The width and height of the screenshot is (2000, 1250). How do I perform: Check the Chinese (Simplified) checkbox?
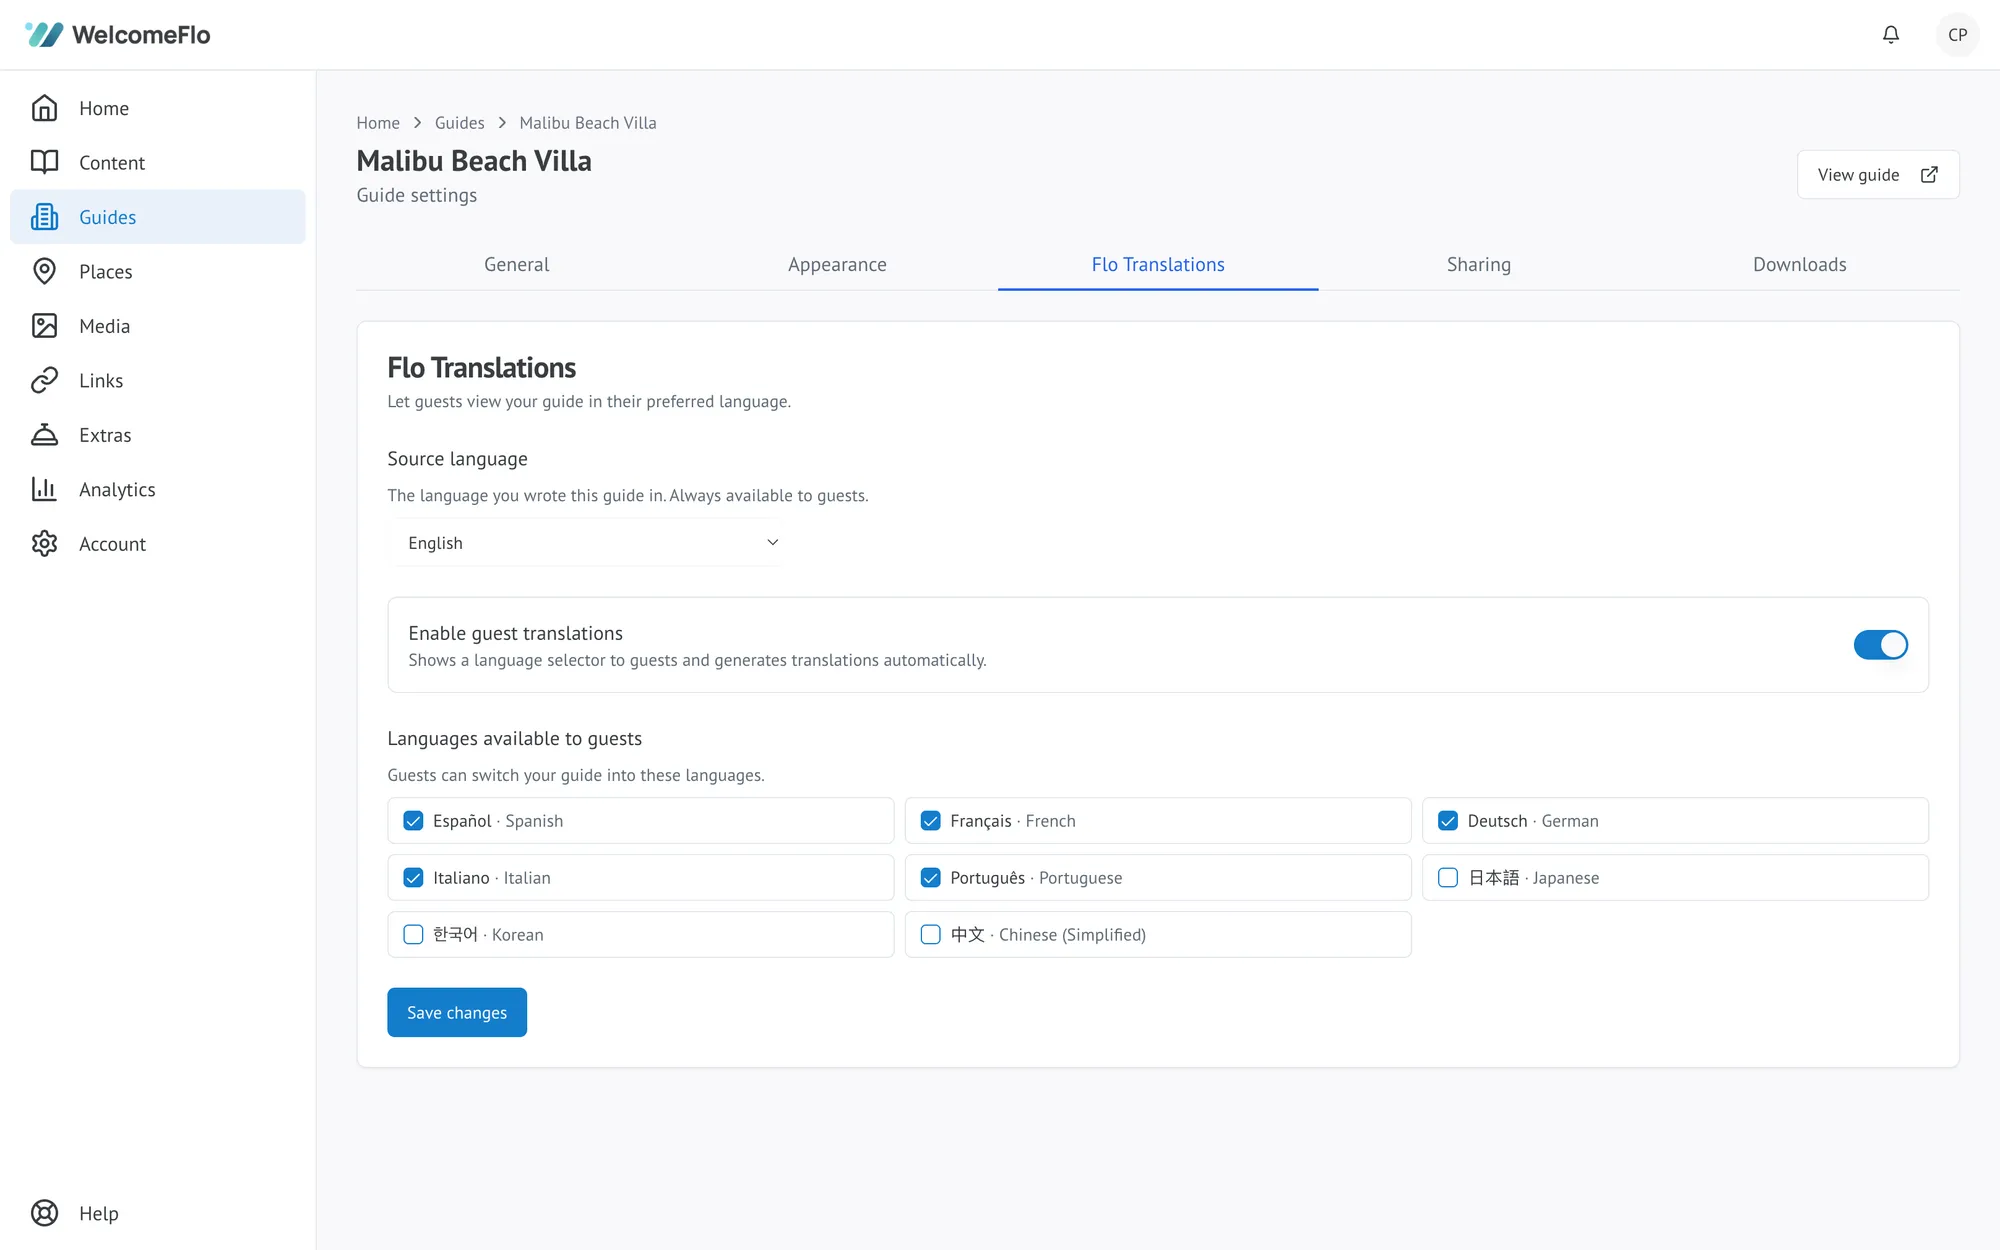point(930,935)
